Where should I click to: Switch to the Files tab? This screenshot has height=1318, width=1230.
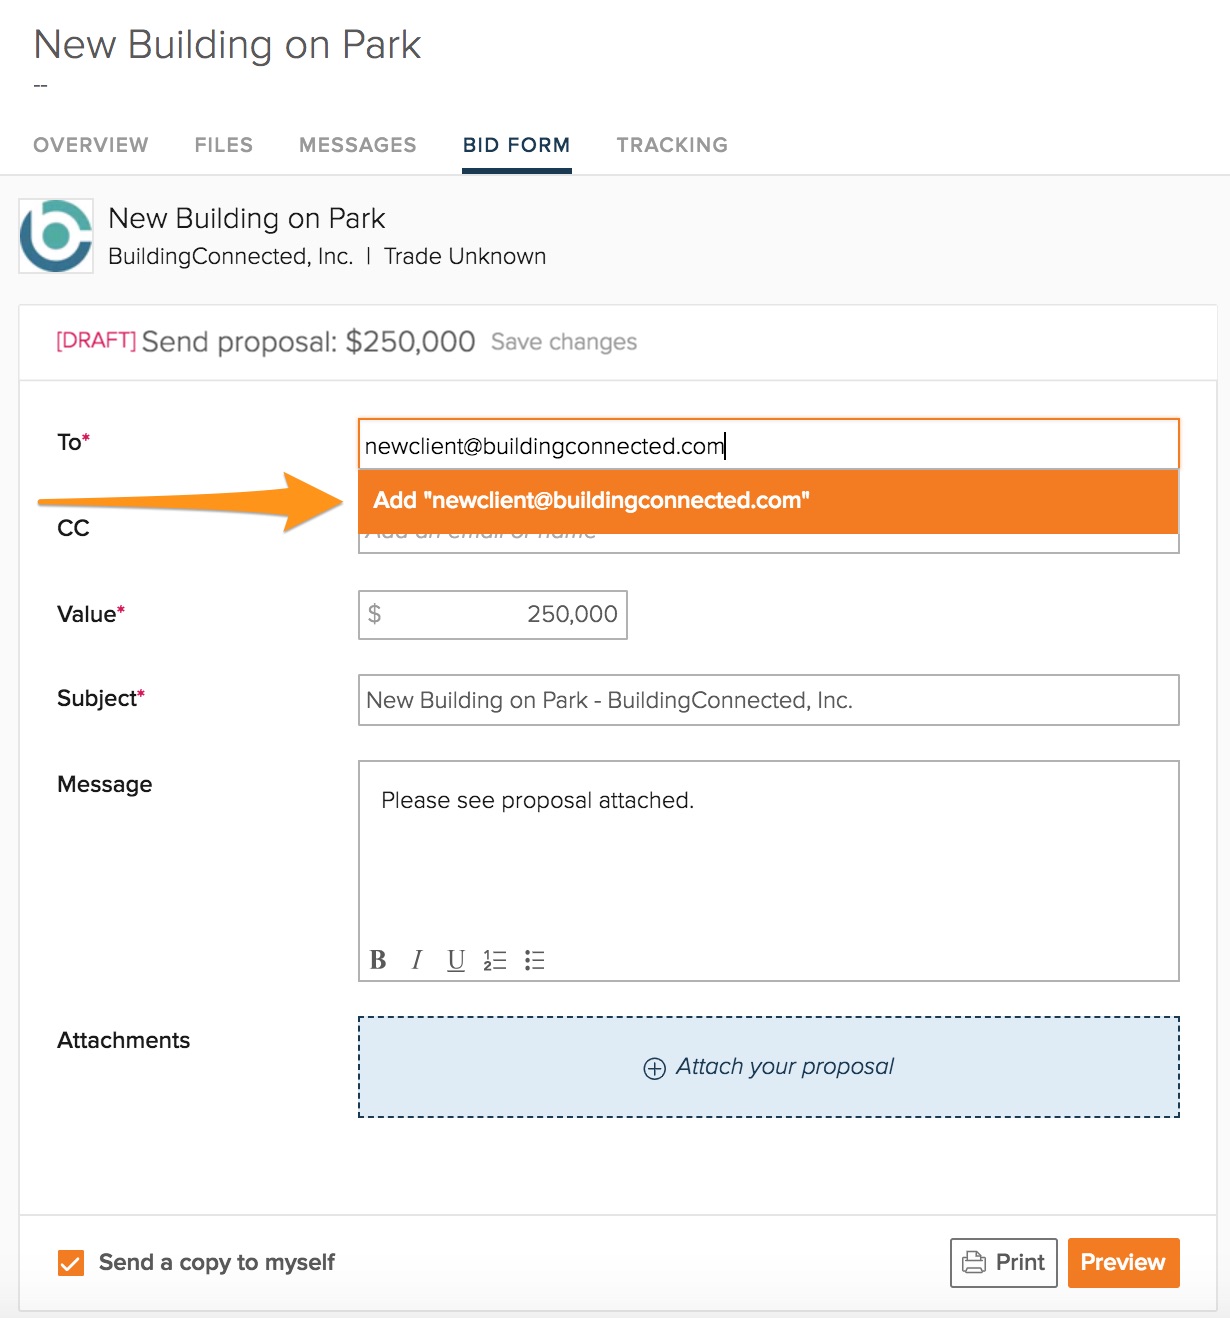(x=224, y=145)
